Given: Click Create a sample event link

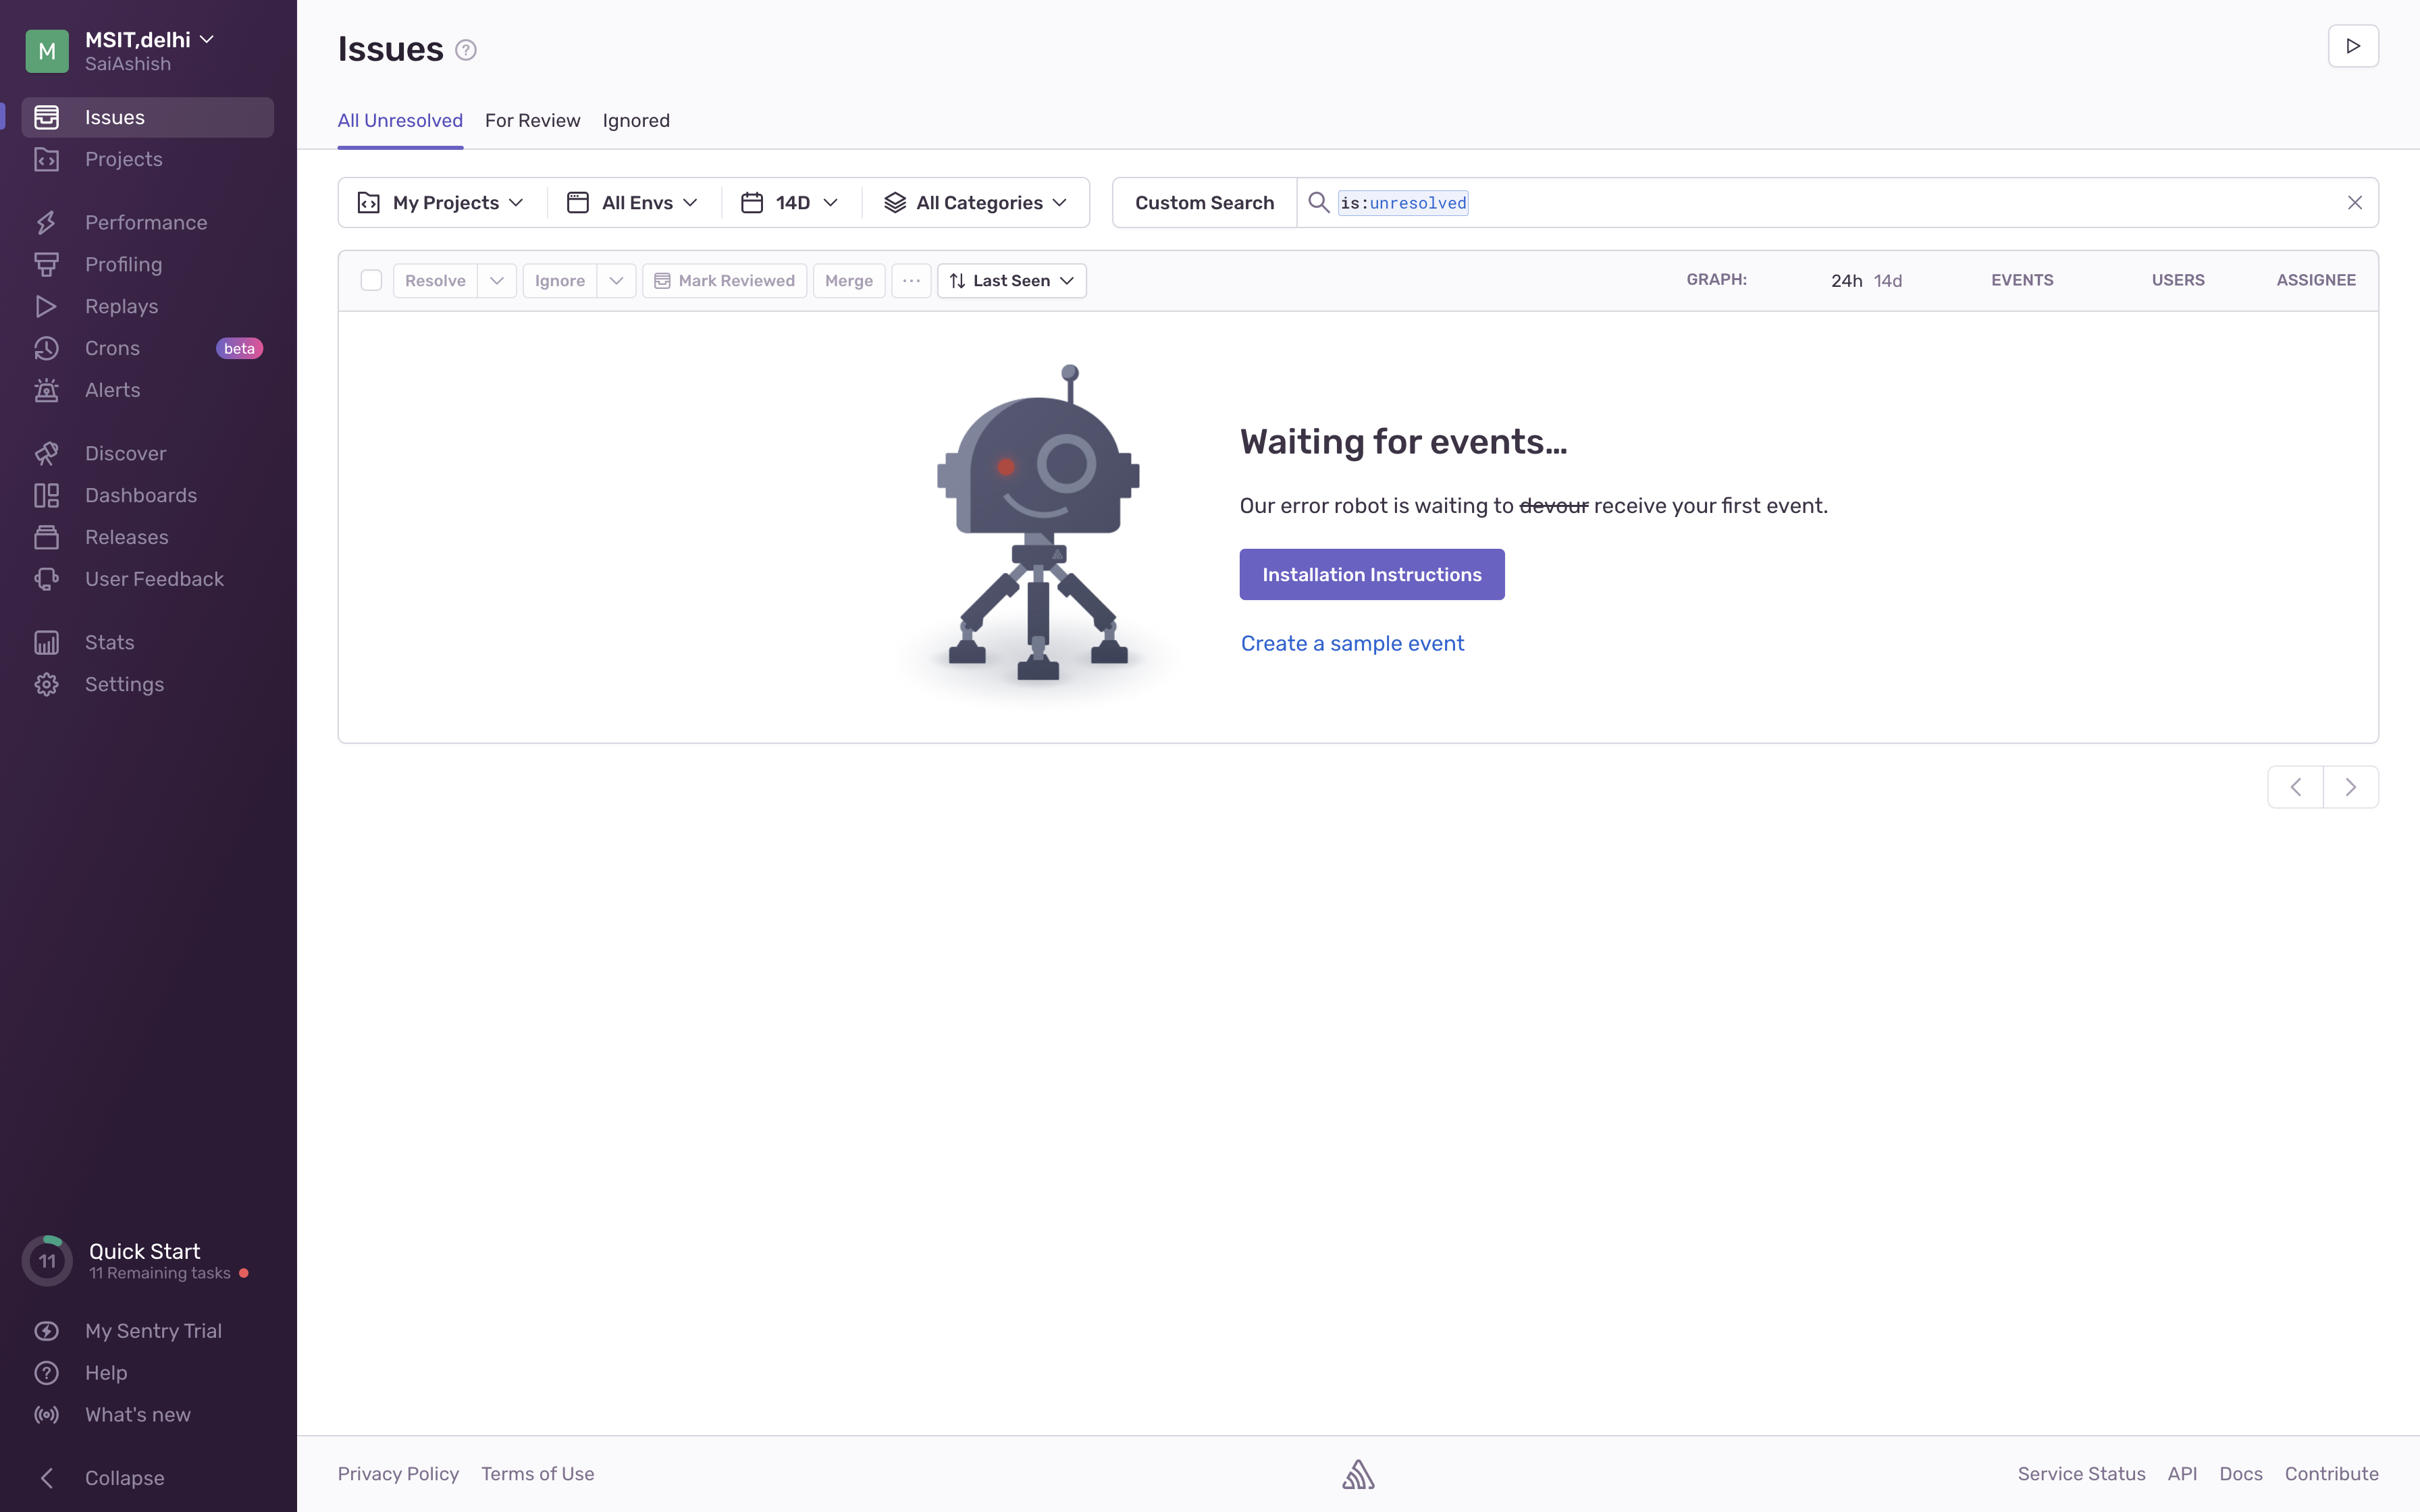Looking at the screenshot, I should click(x=1352, y=643).
